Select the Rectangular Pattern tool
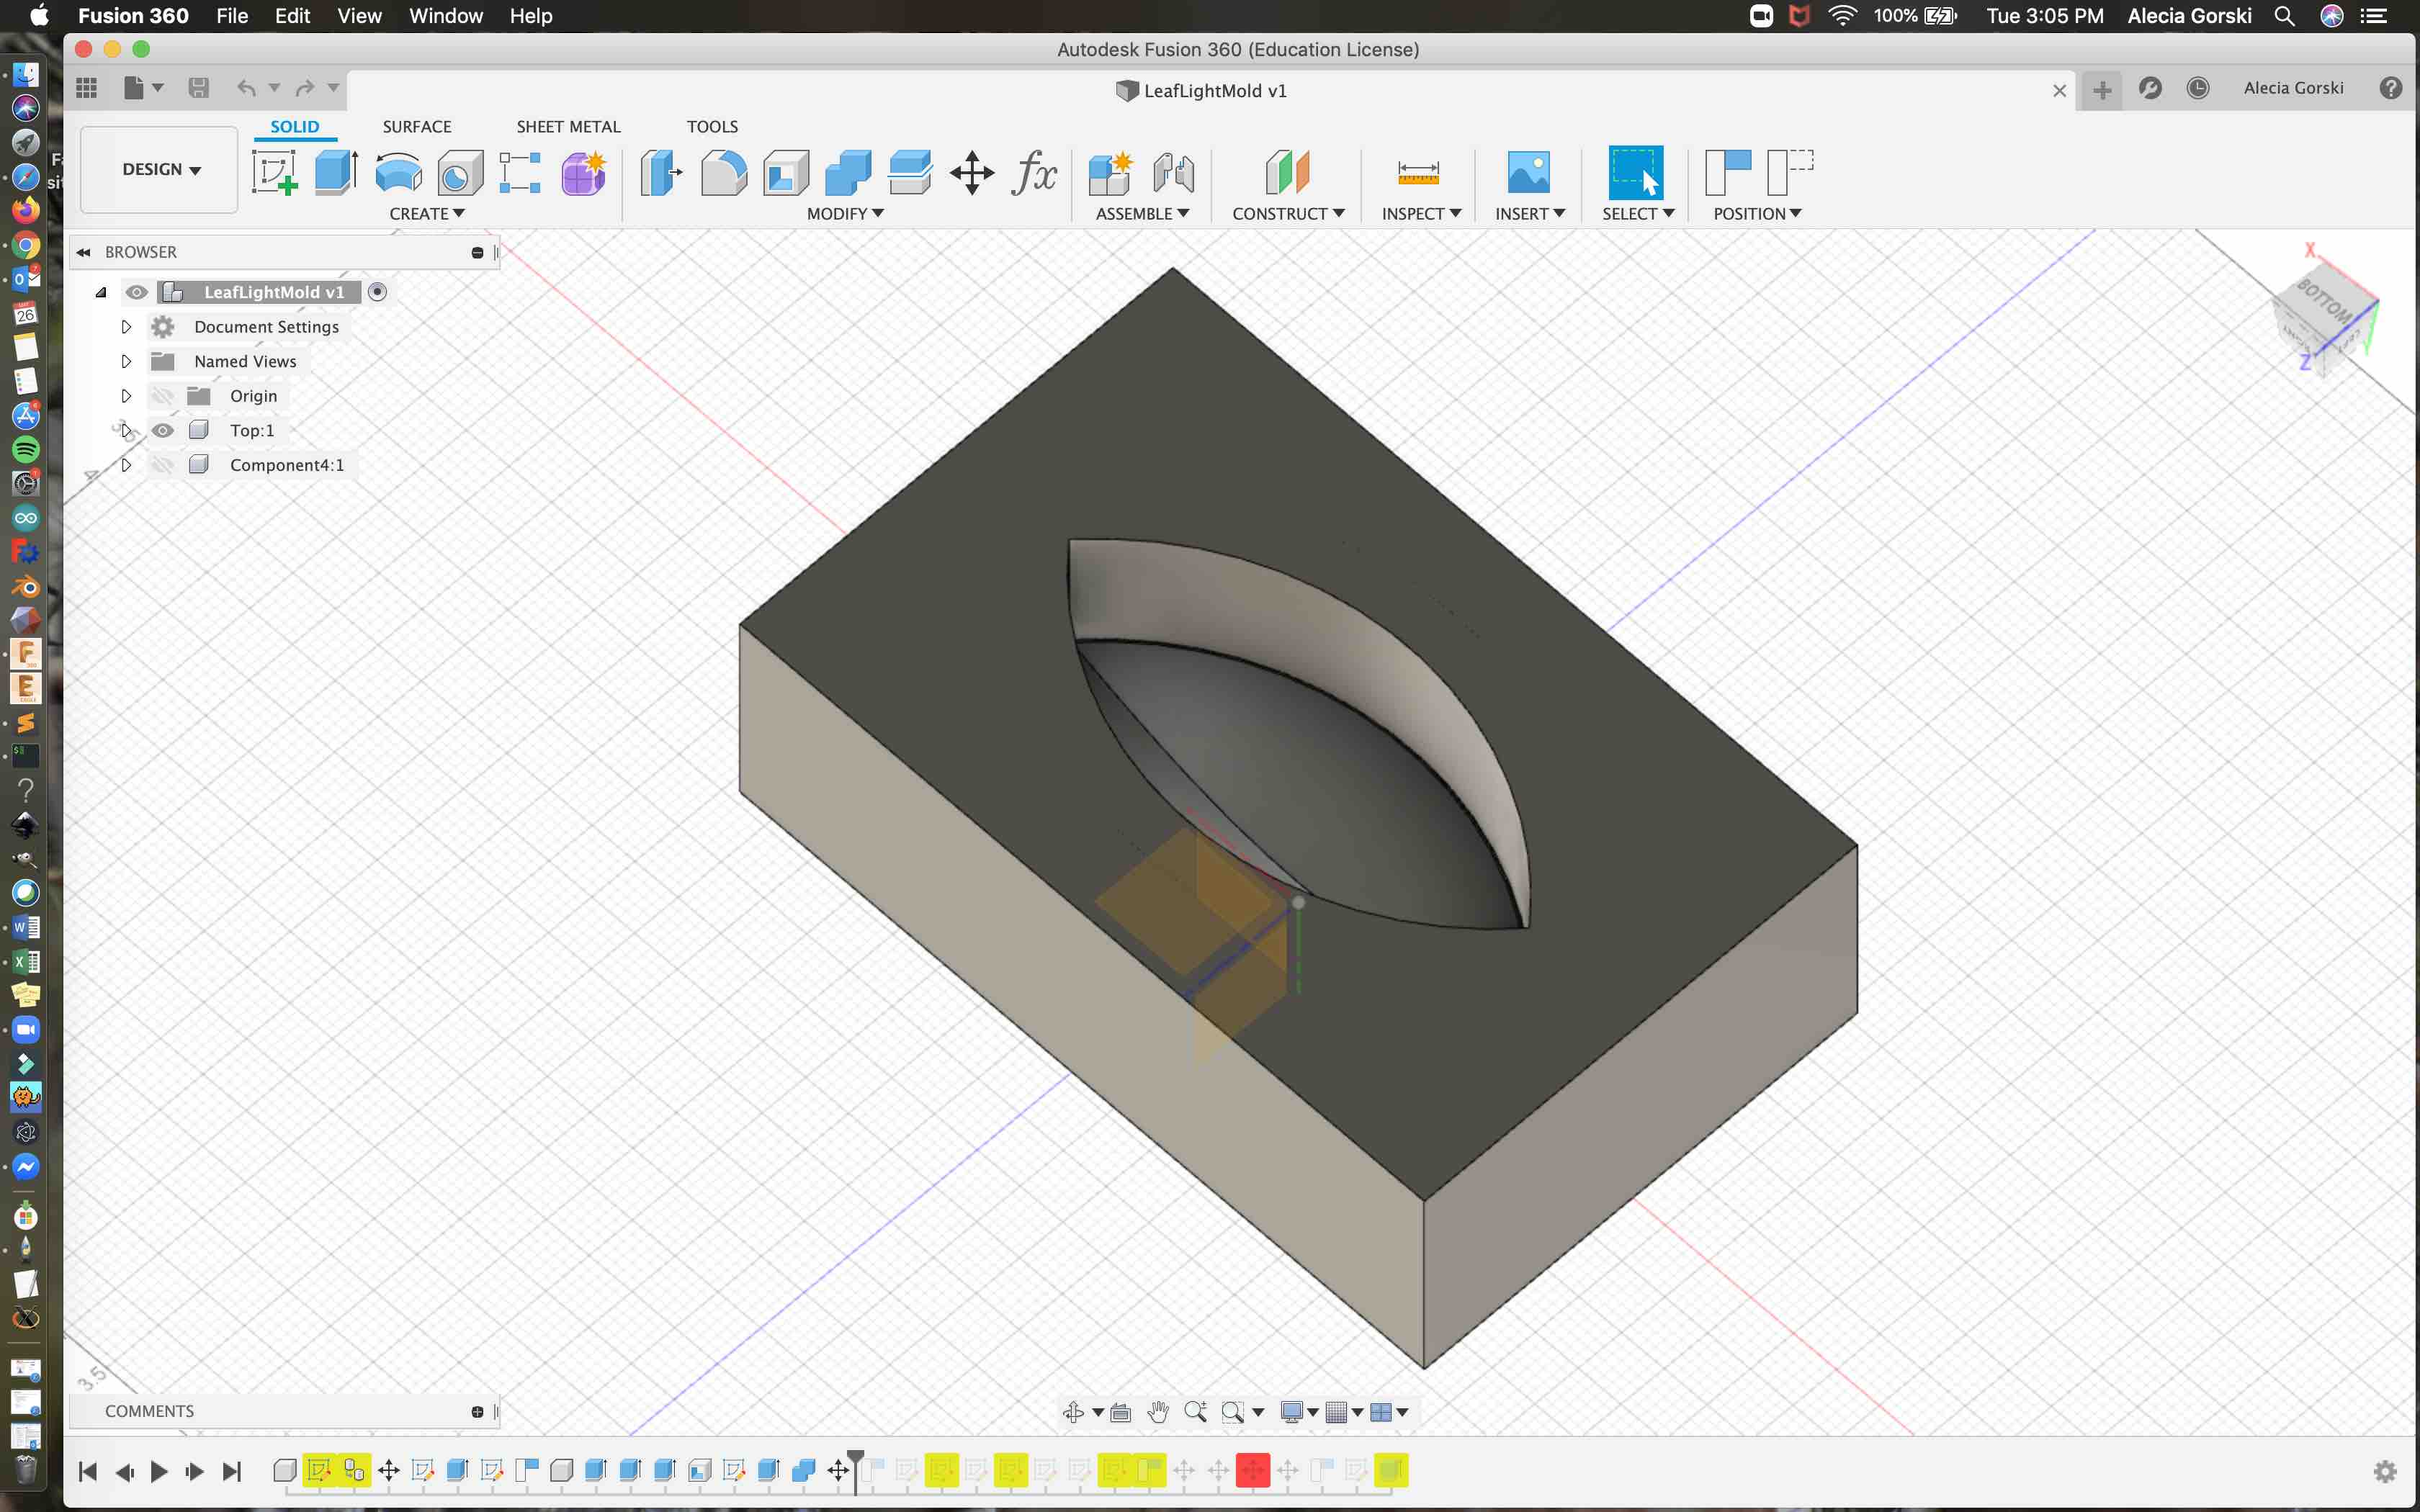 pos(520,172)
